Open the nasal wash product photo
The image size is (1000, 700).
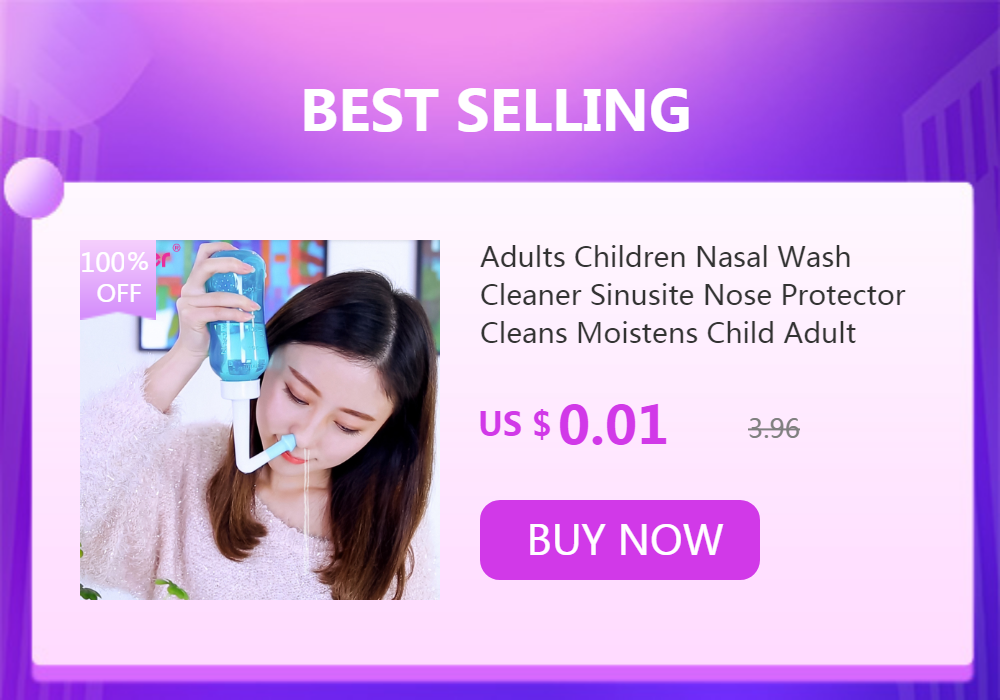coord(260,419)
